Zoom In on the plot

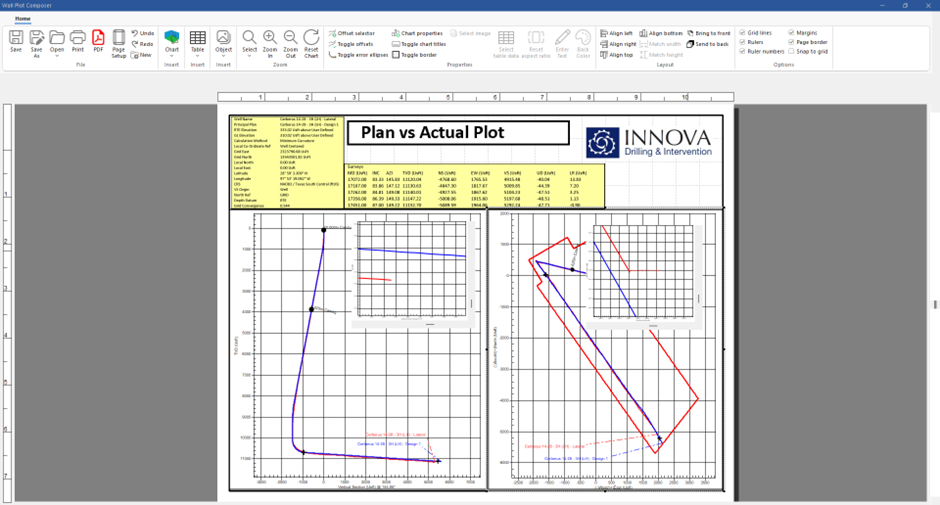pyautogui.click(x=270, y=42)
